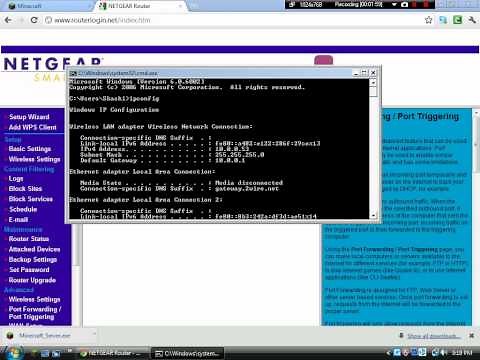Go back using the browser back arrow
This screenshot has width=480, height=360.
[8, 20]
